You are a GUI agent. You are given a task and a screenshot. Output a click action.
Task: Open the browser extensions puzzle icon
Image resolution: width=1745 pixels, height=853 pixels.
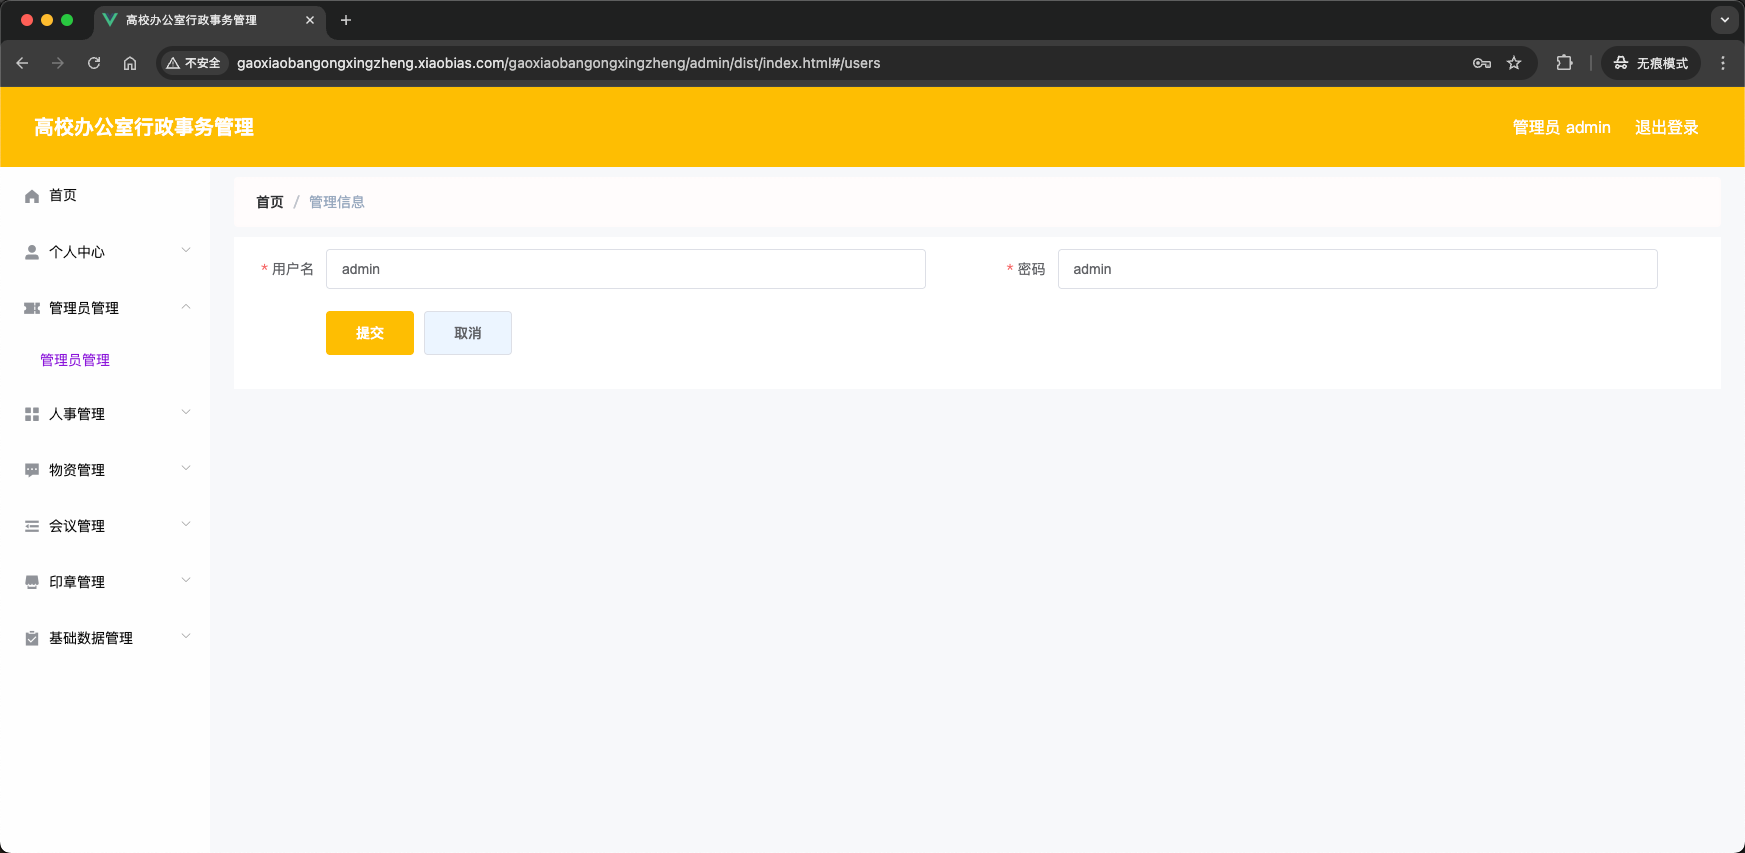tap(1565, 63)
